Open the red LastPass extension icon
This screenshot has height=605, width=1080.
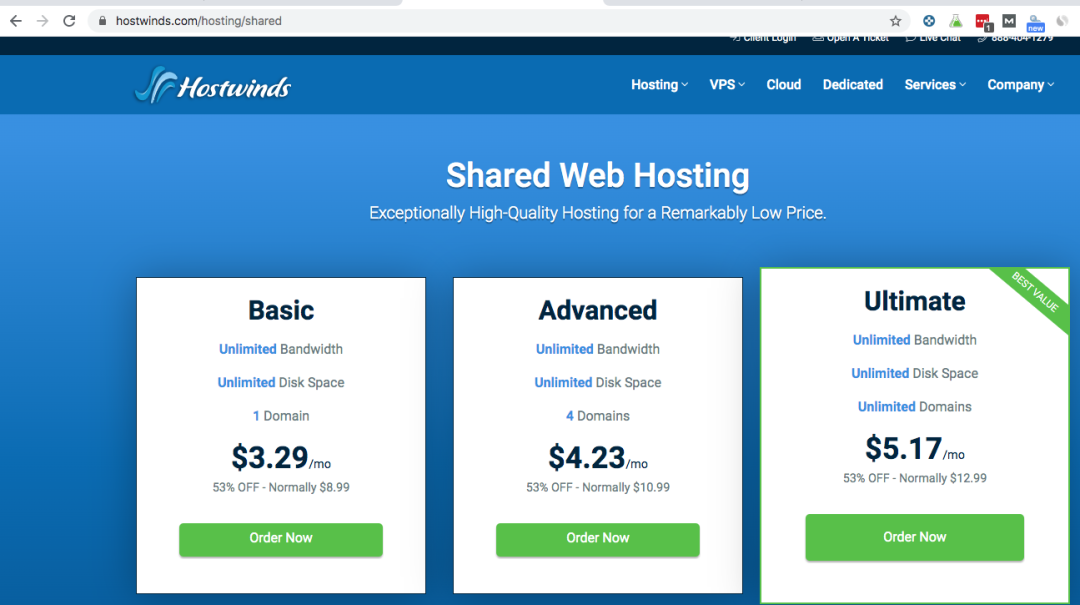click(983, 22)
